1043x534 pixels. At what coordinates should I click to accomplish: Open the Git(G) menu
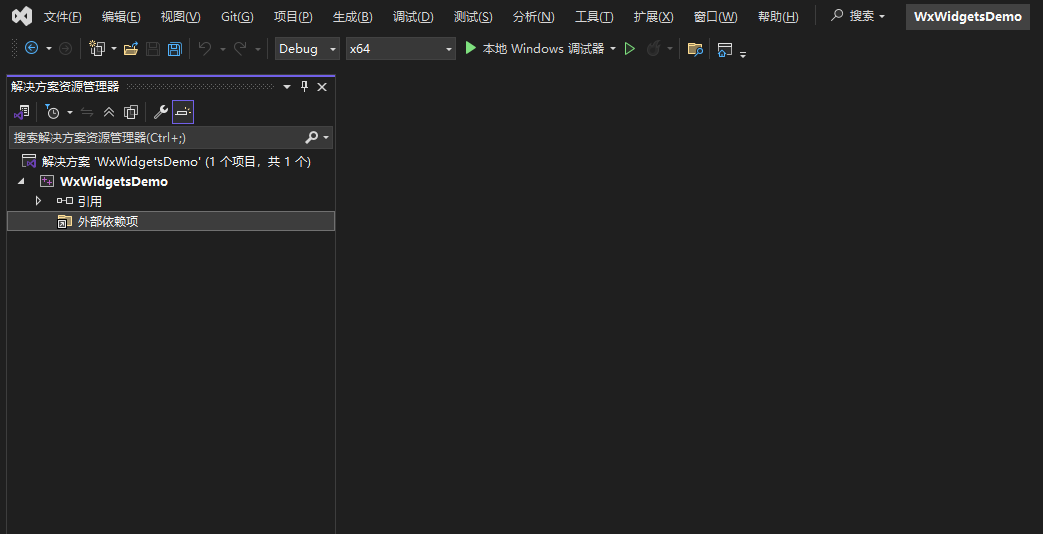(x=237, y=17)
